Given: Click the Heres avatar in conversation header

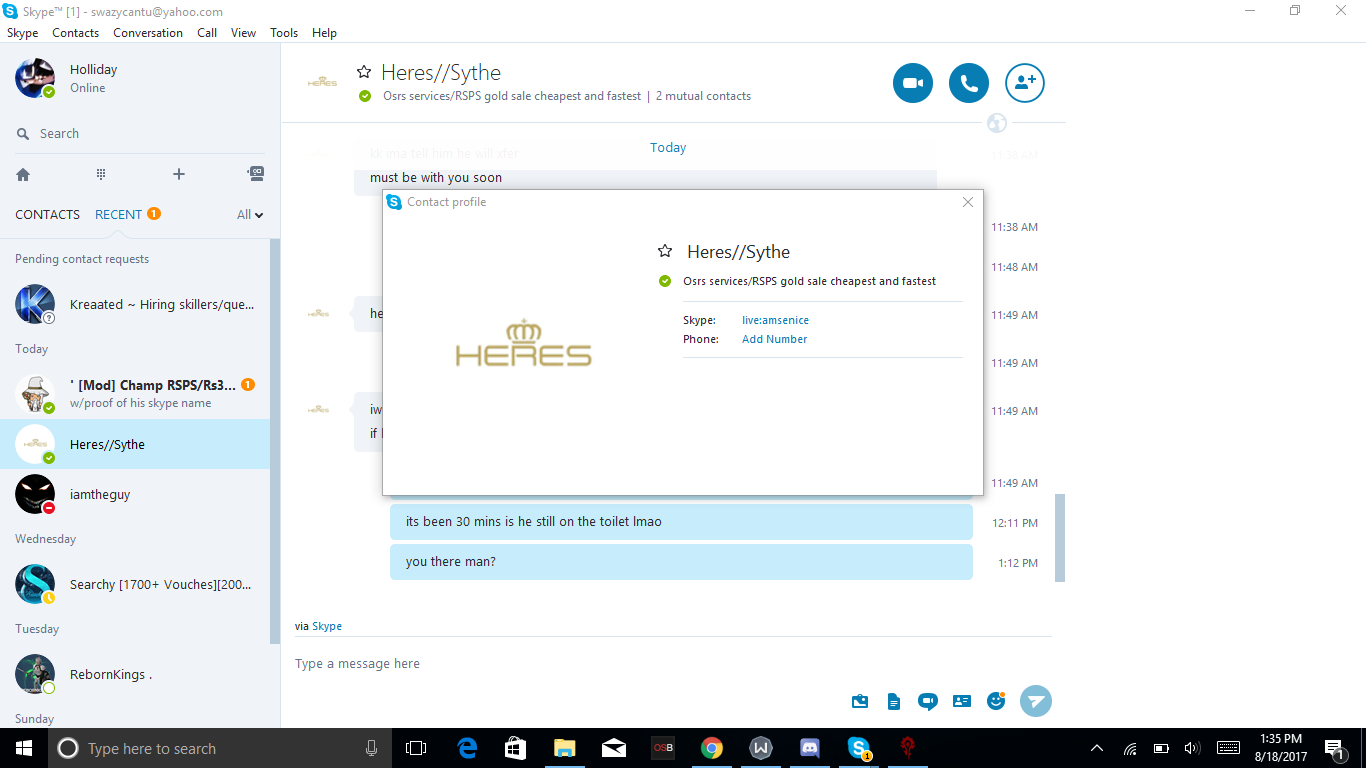Looking at the screenshot, I should [322, 82].
